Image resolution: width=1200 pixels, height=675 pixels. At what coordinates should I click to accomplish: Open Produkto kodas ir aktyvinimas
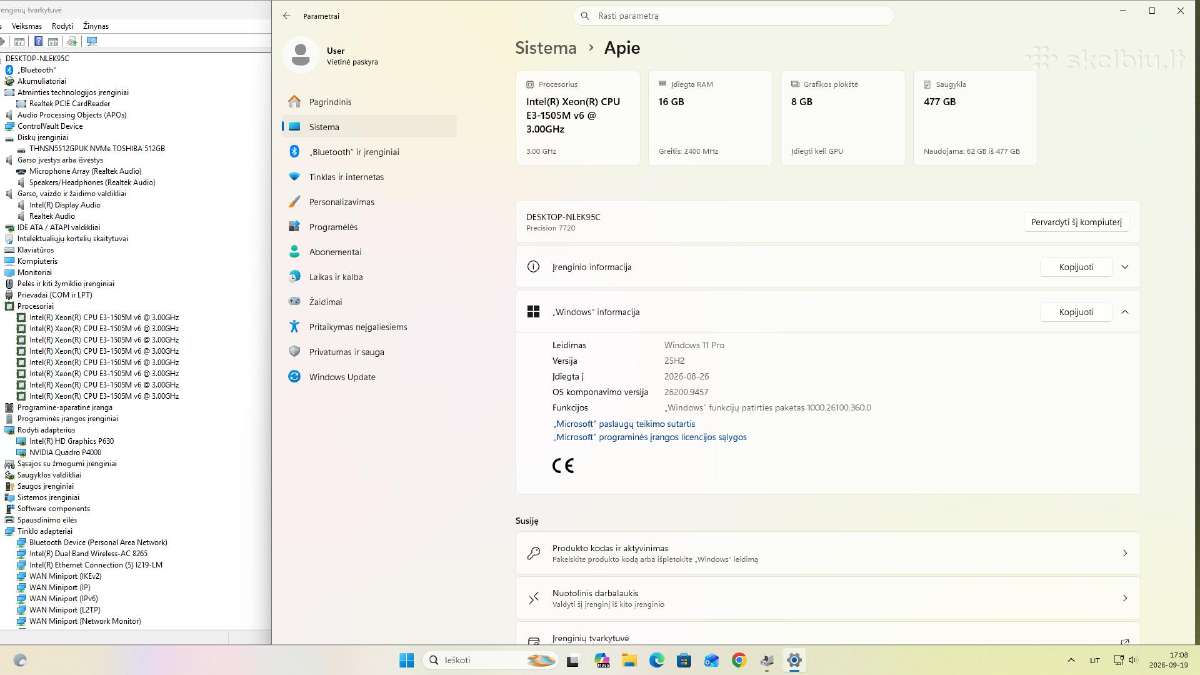(x=828, y=553)
